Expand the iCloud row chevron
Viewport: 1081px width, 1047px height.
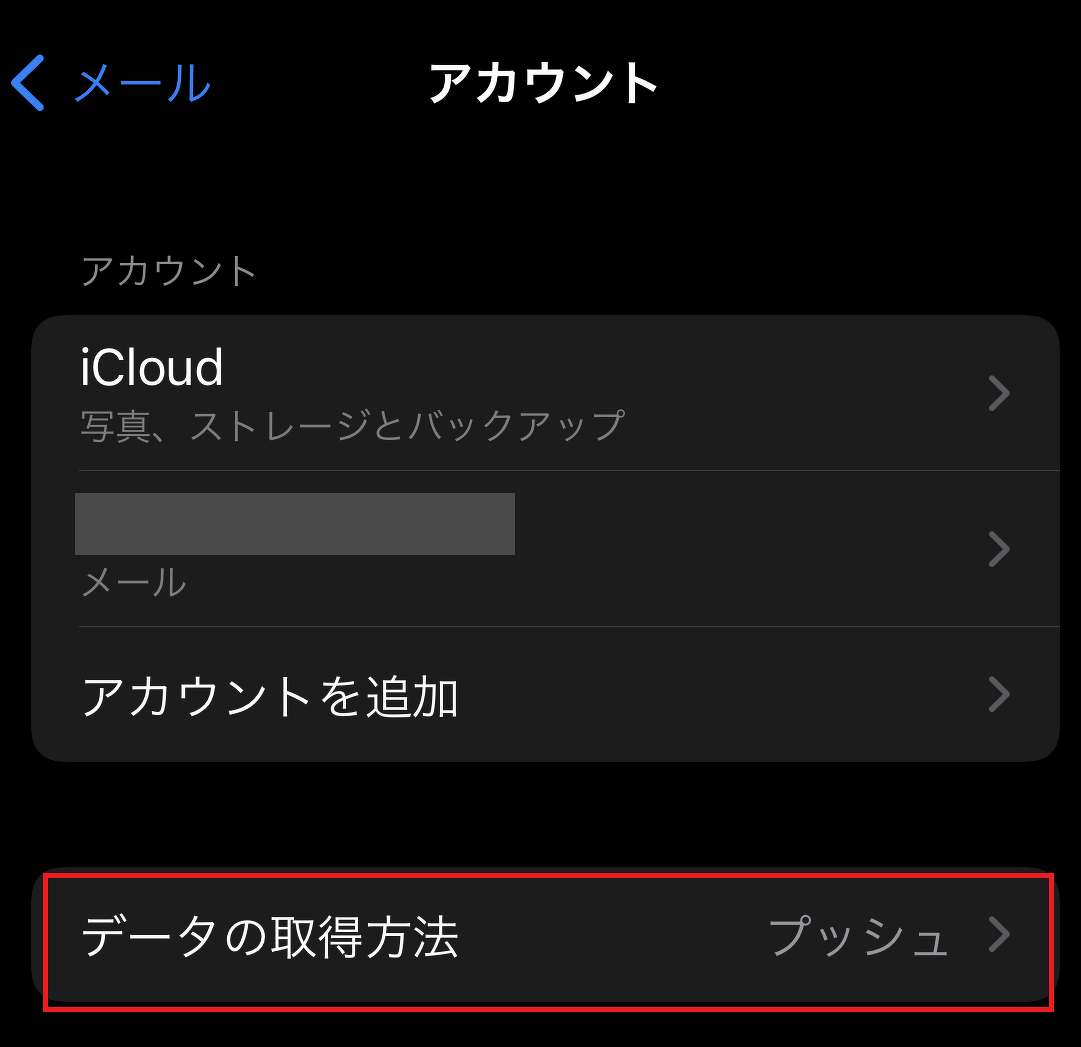(x=998, y=394)
